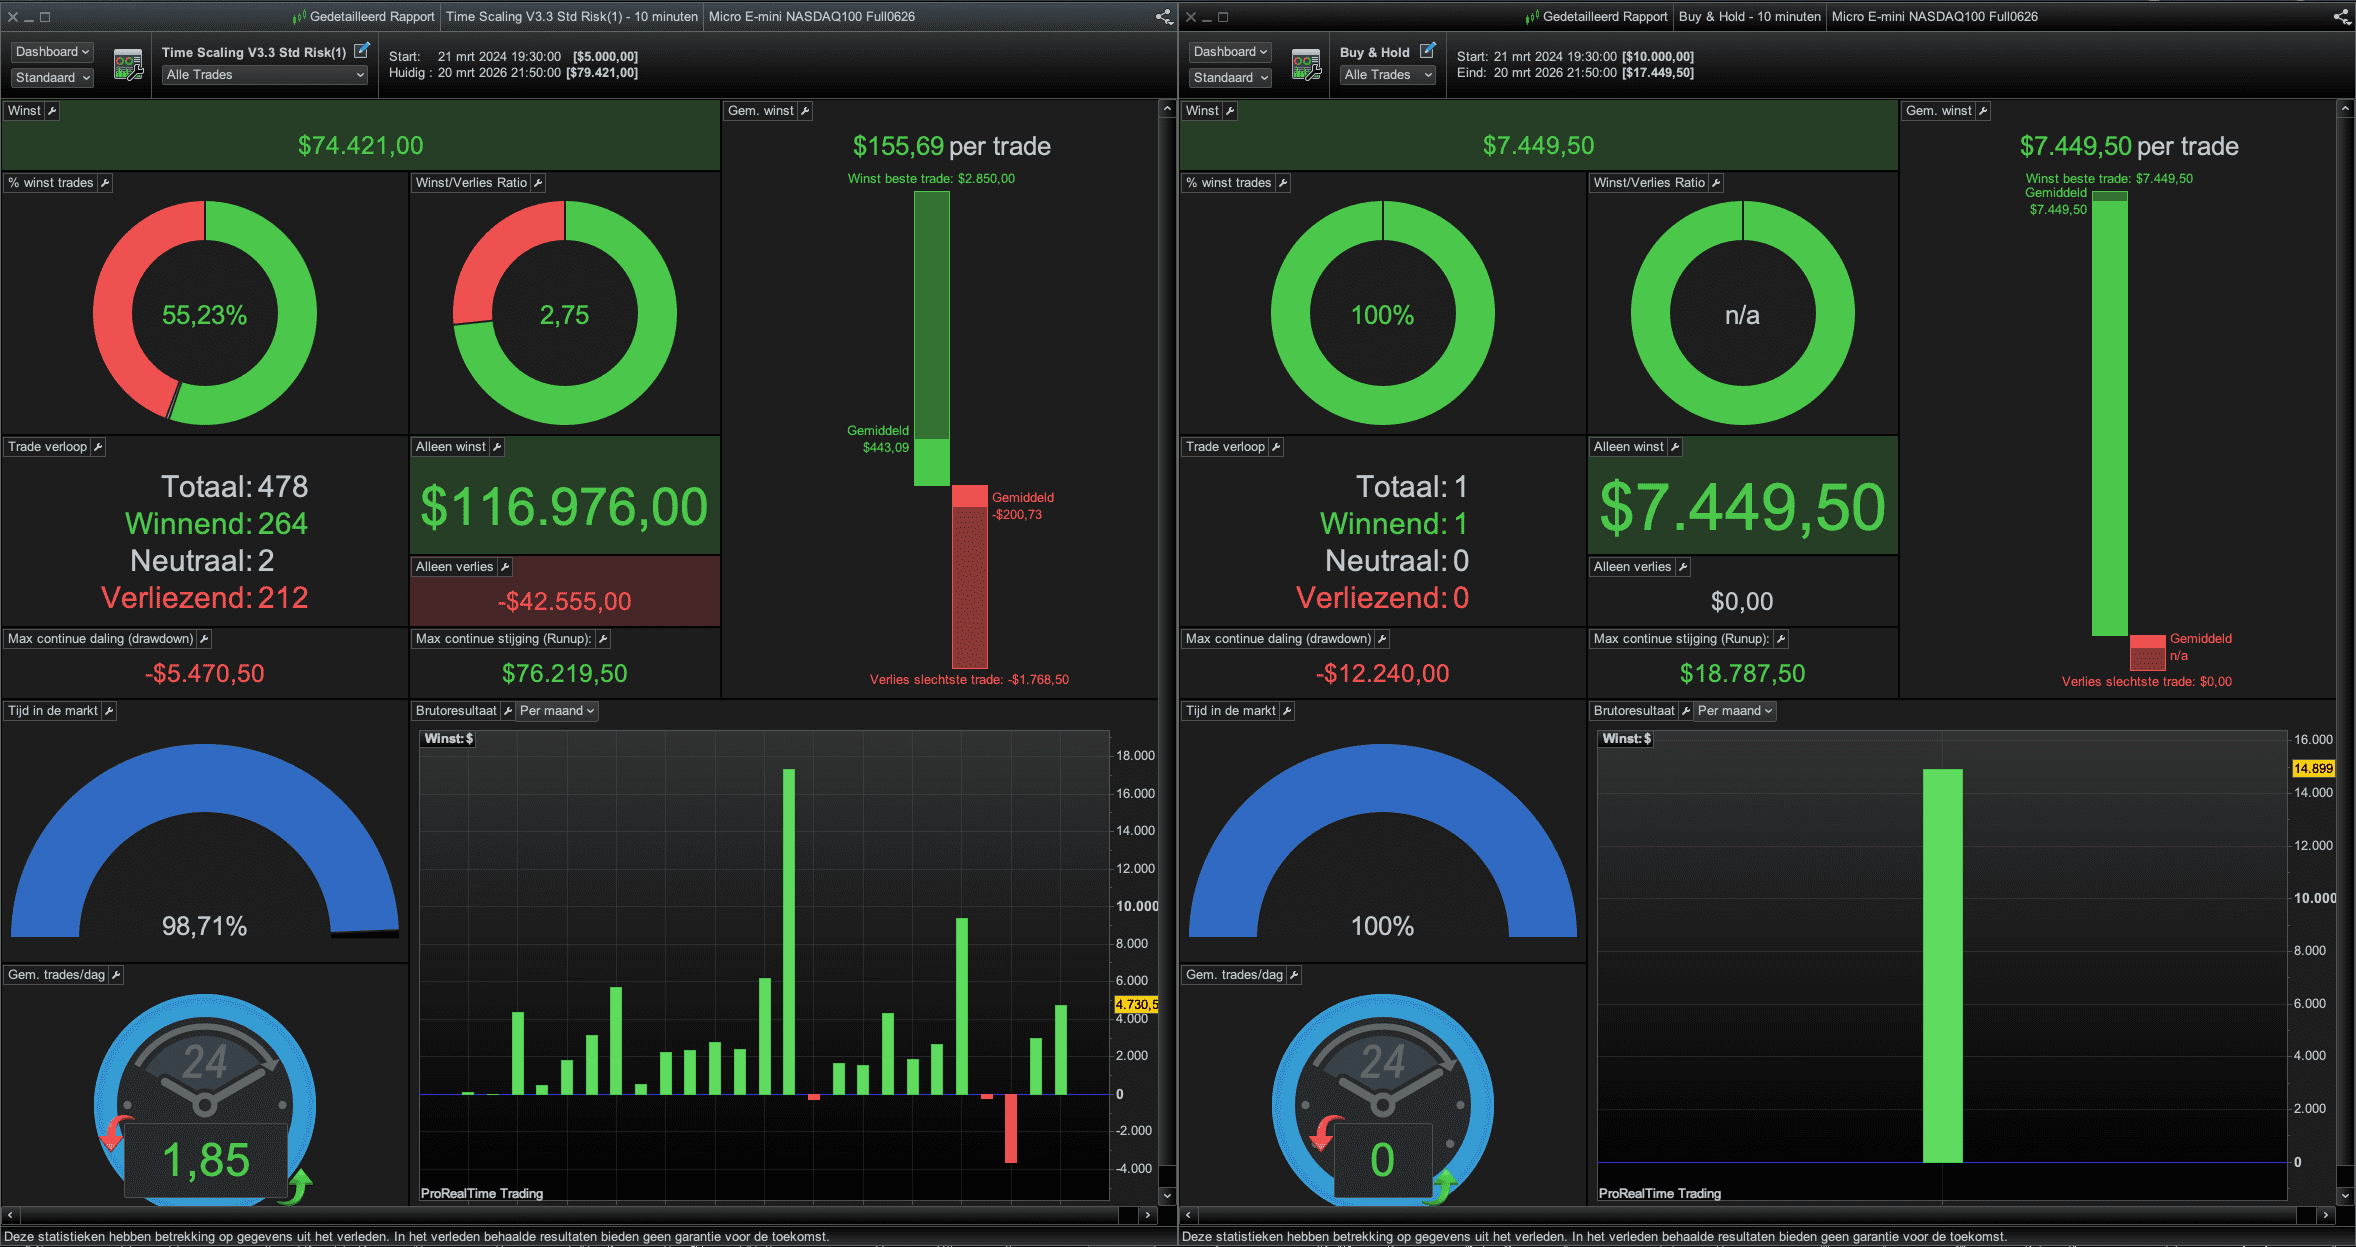This screenshot has width=2356, height=1247.
Task: Open wrench settings of left Alleen verlies widget
Action: [505, 567]
